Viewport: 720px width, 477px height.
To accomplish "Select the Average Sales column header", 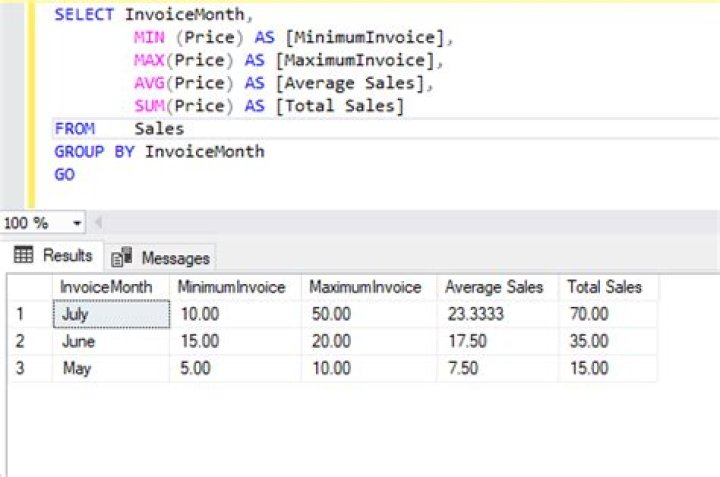I will (497, 287).
